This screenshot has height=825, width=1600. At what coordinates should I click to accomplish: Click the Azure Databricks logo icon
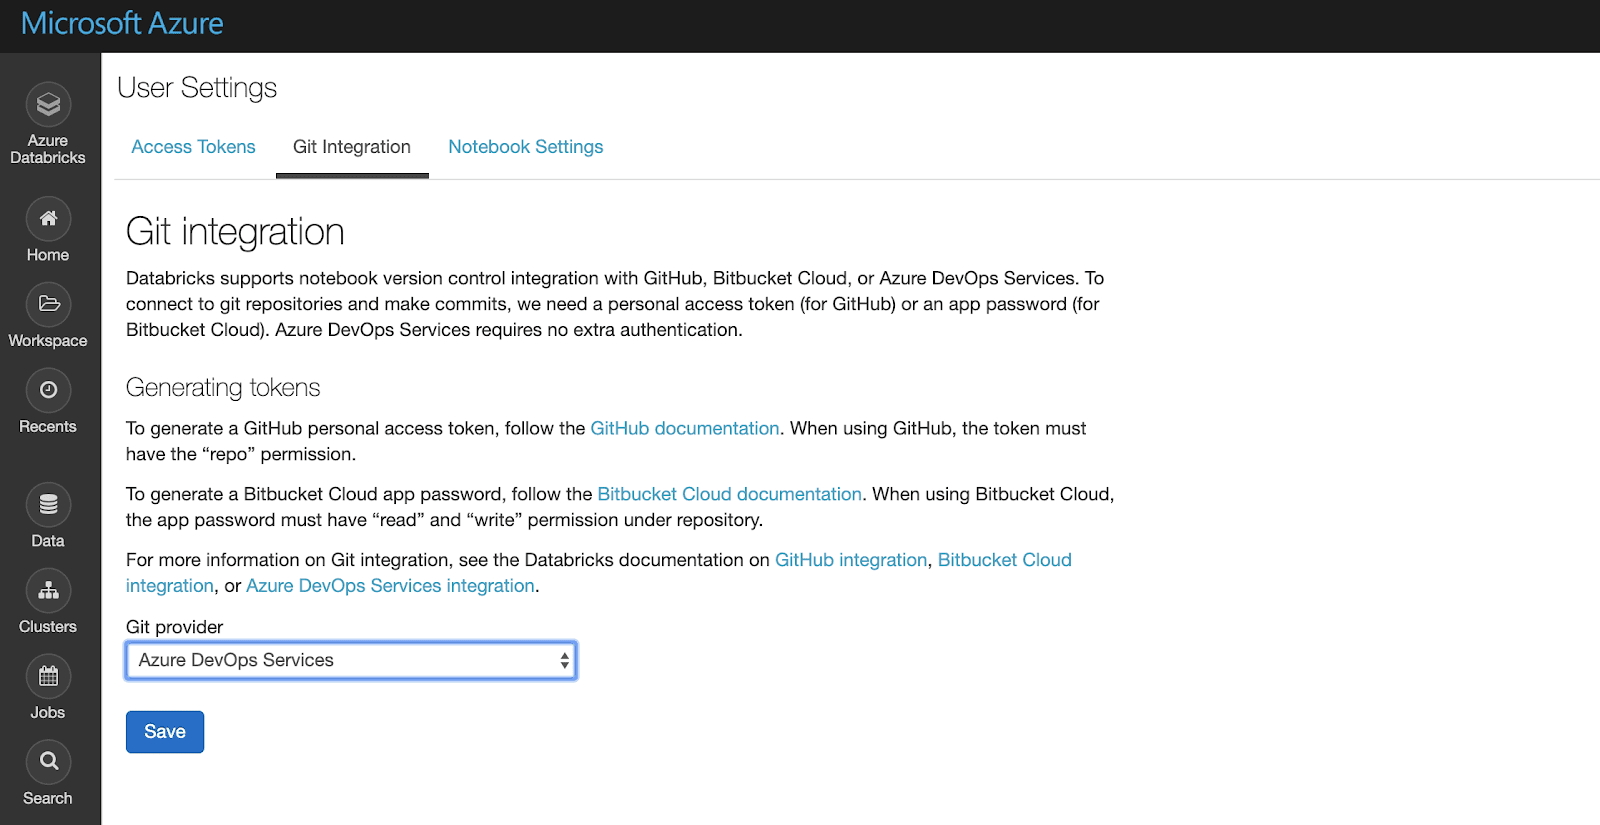(48, 105)
